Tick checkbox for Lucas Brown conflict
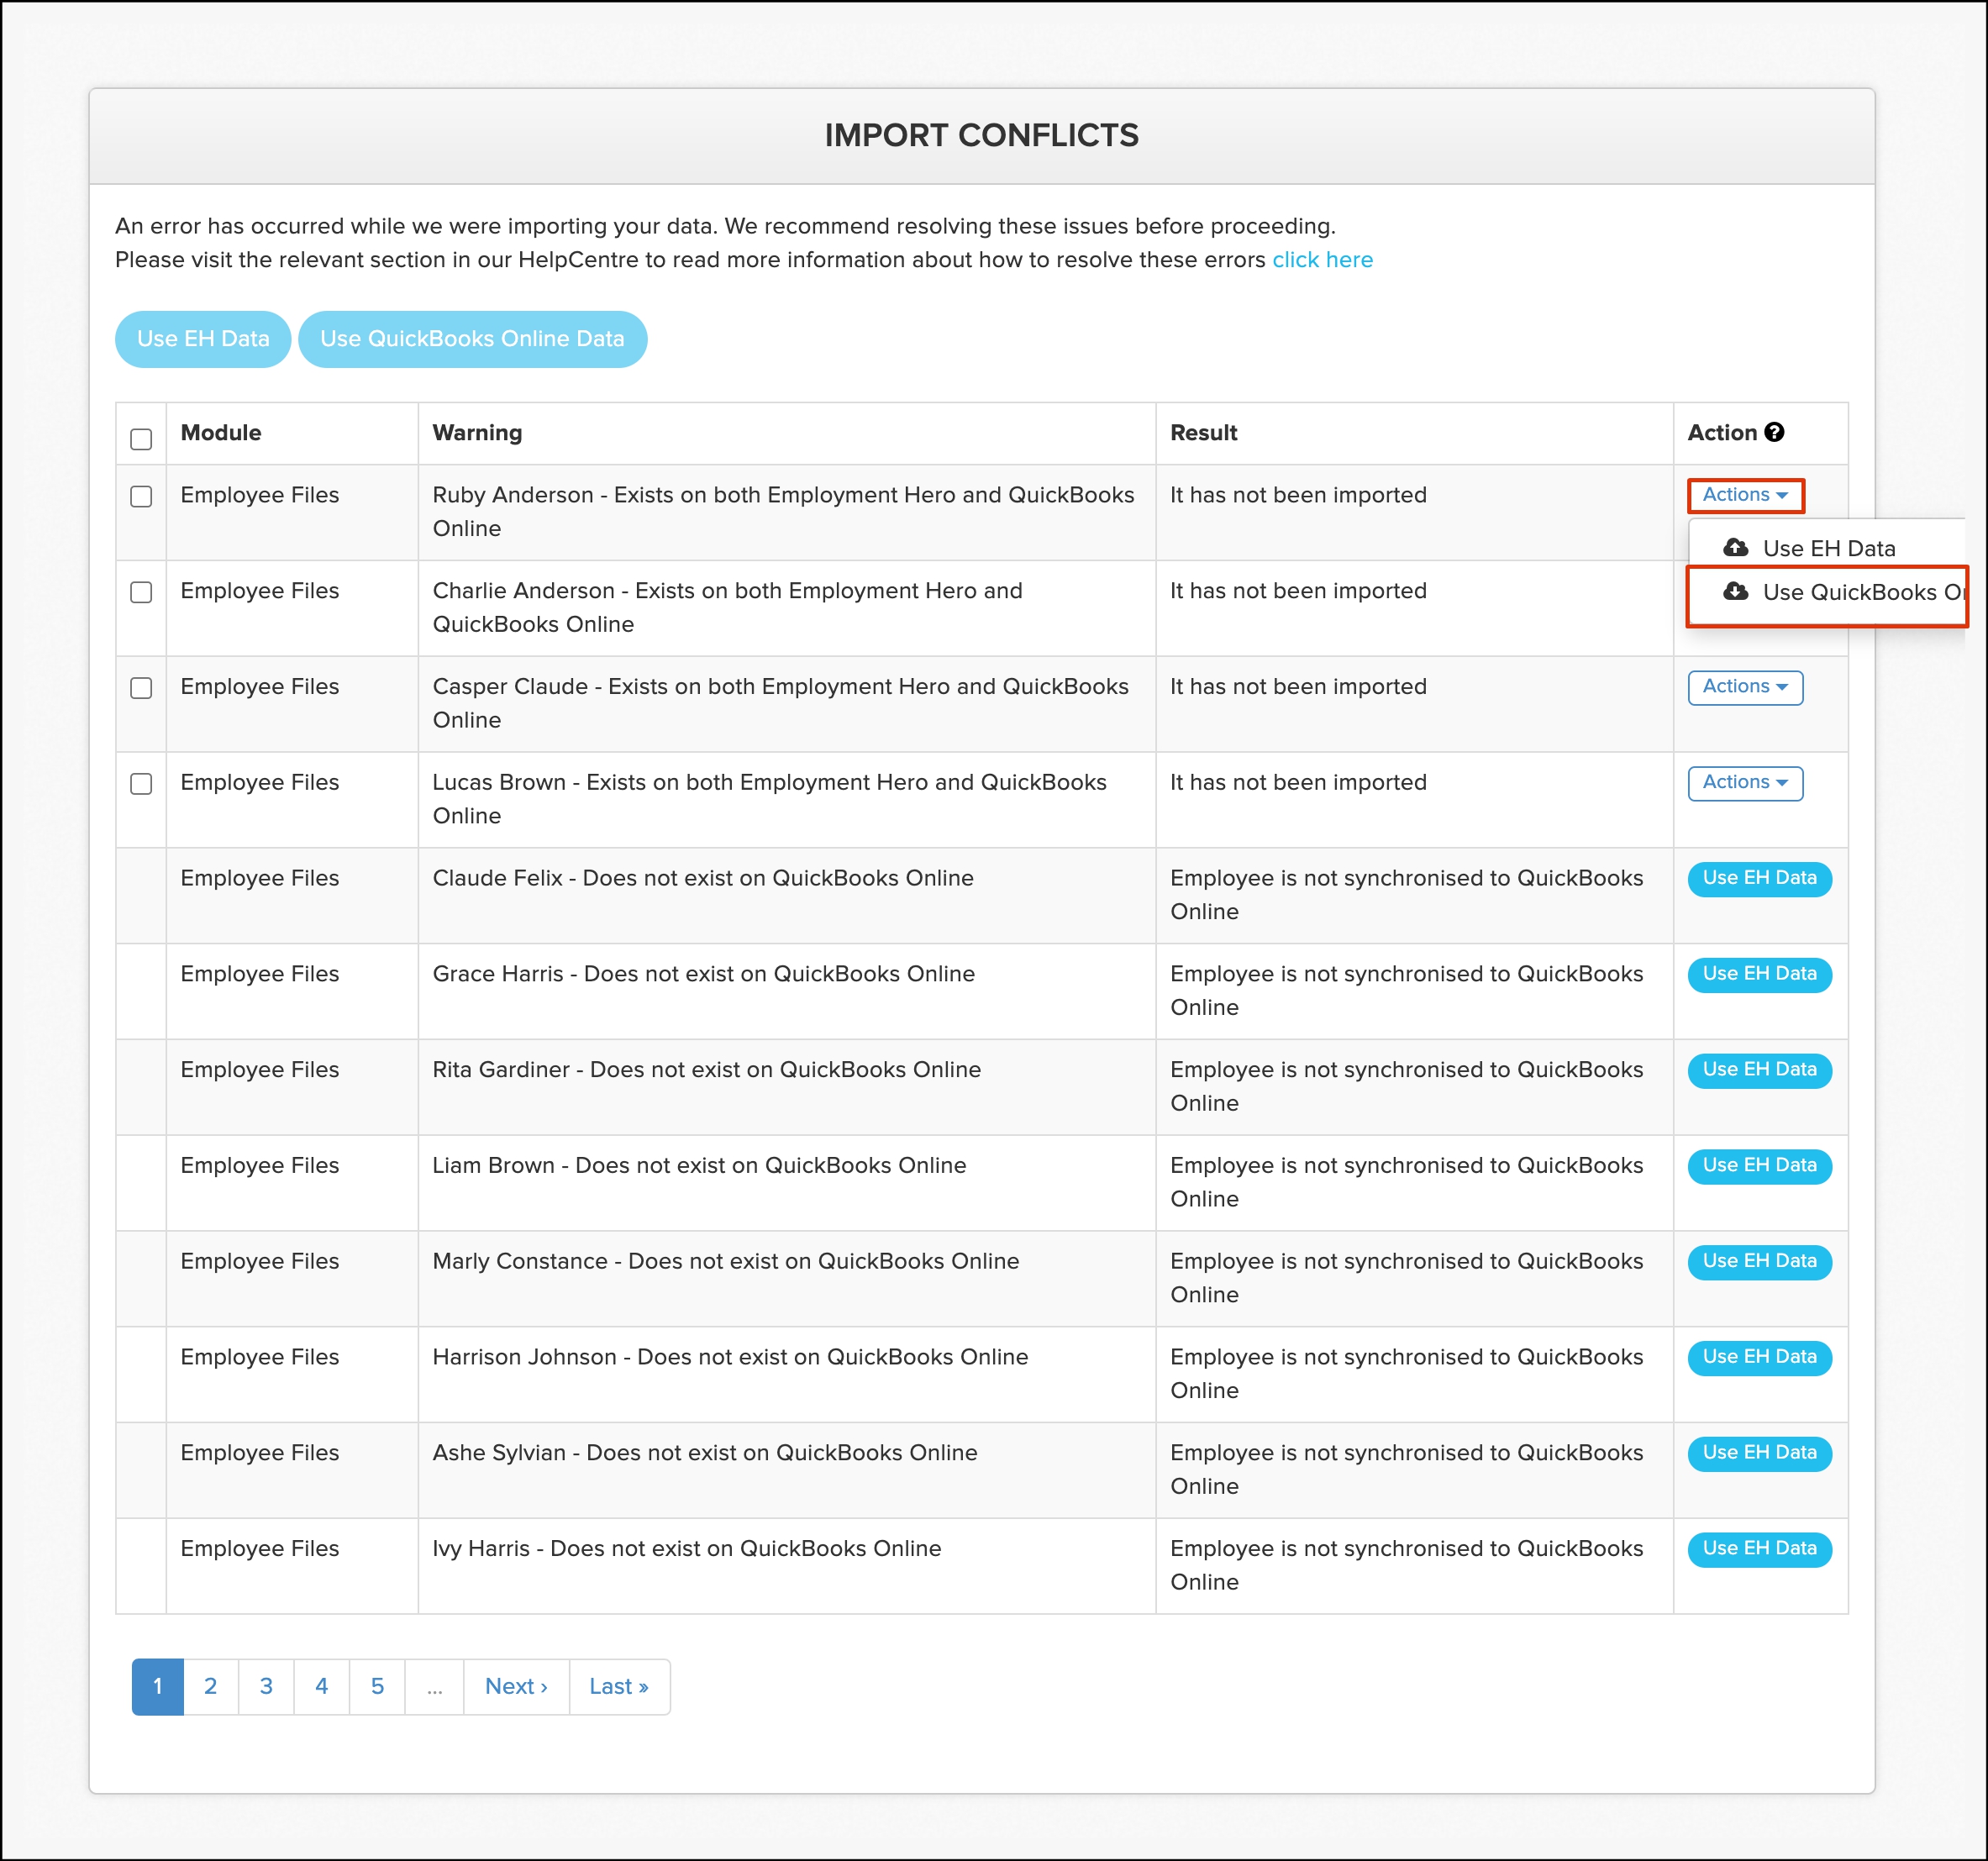 (x=141, y=783)
